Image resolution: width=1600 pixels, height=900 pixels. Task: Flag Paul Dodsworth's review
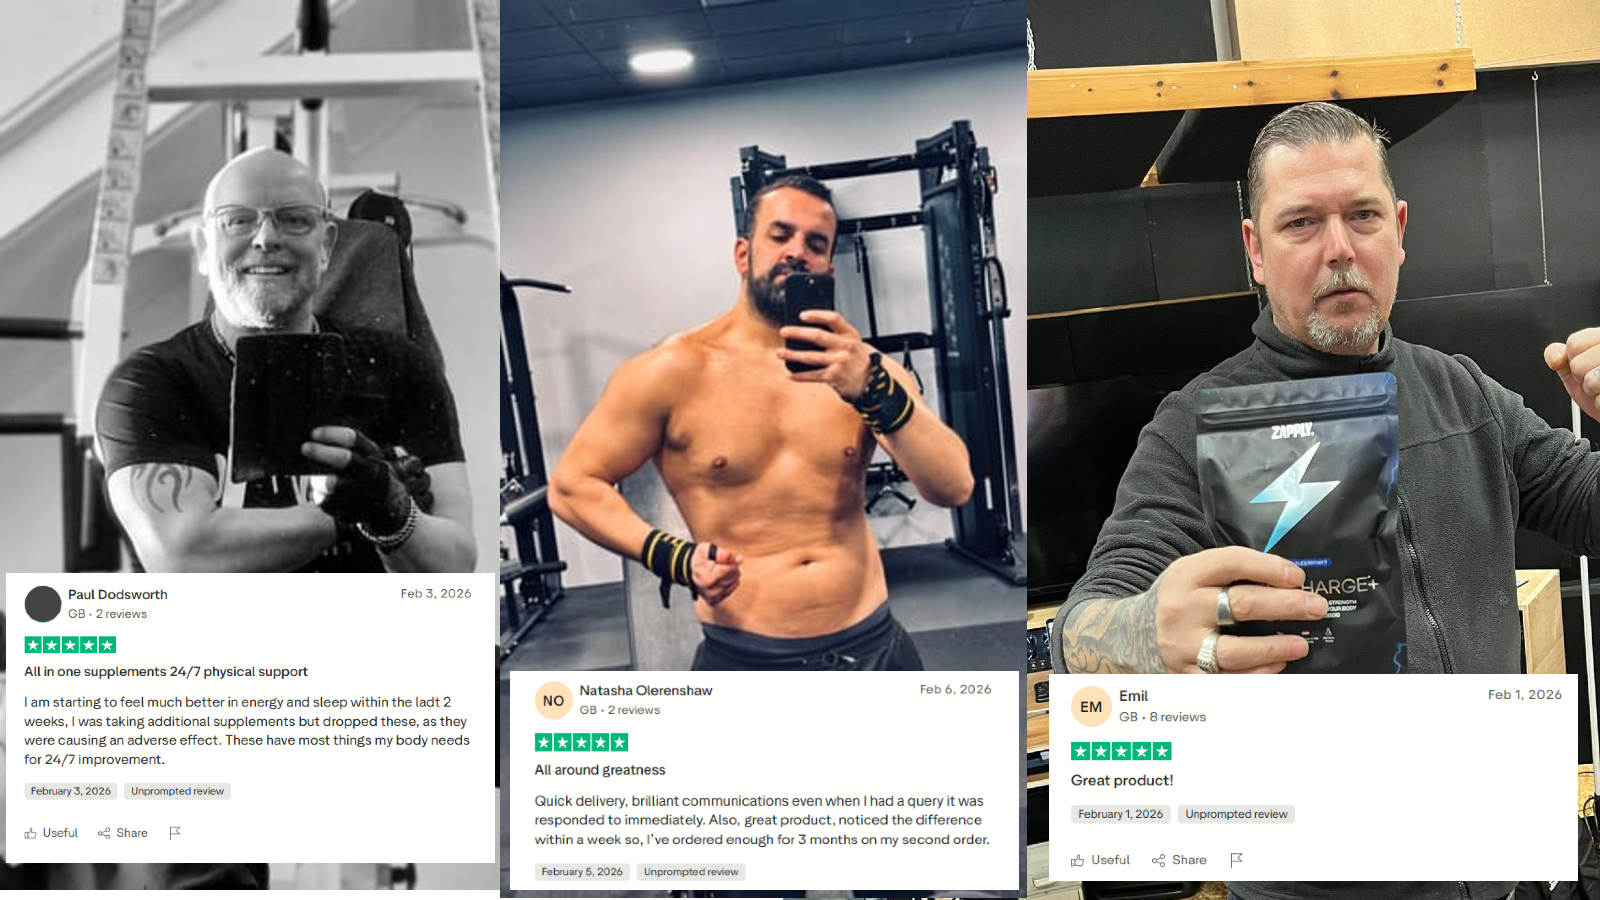tap(175, 833)
